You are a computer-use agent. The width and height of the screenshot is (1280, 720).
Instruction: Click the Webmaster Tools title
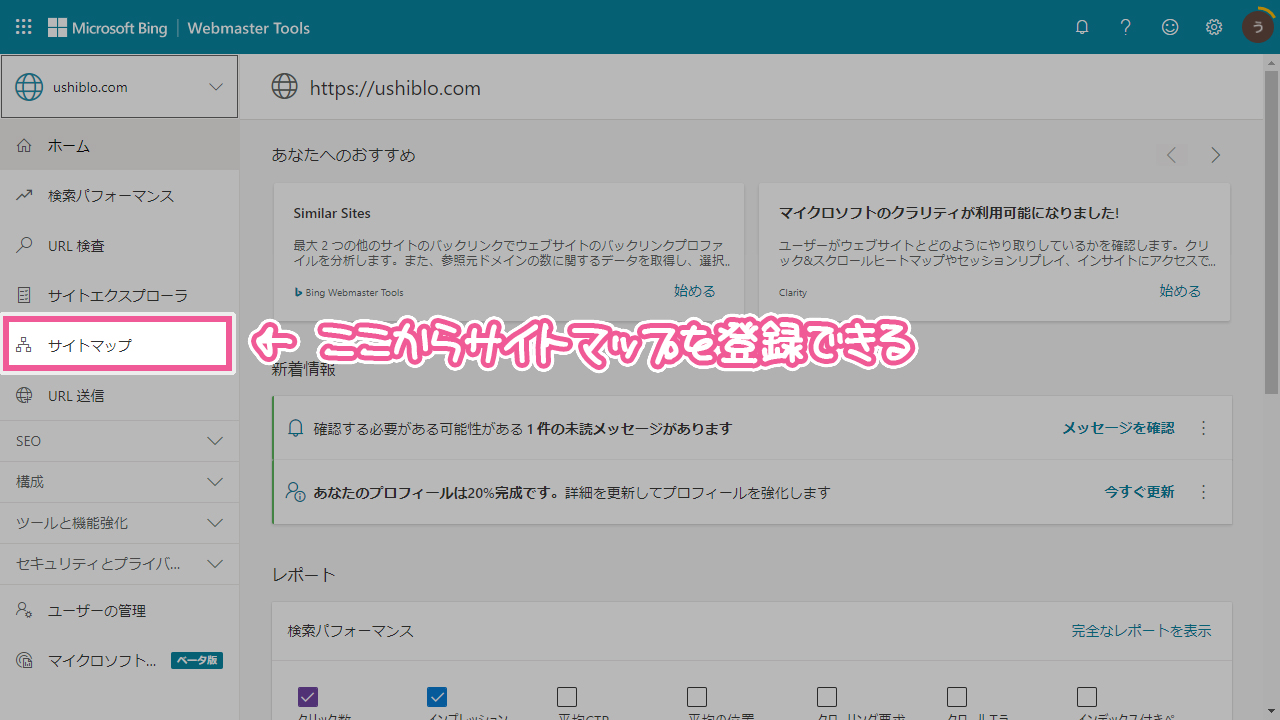(249, 28)
